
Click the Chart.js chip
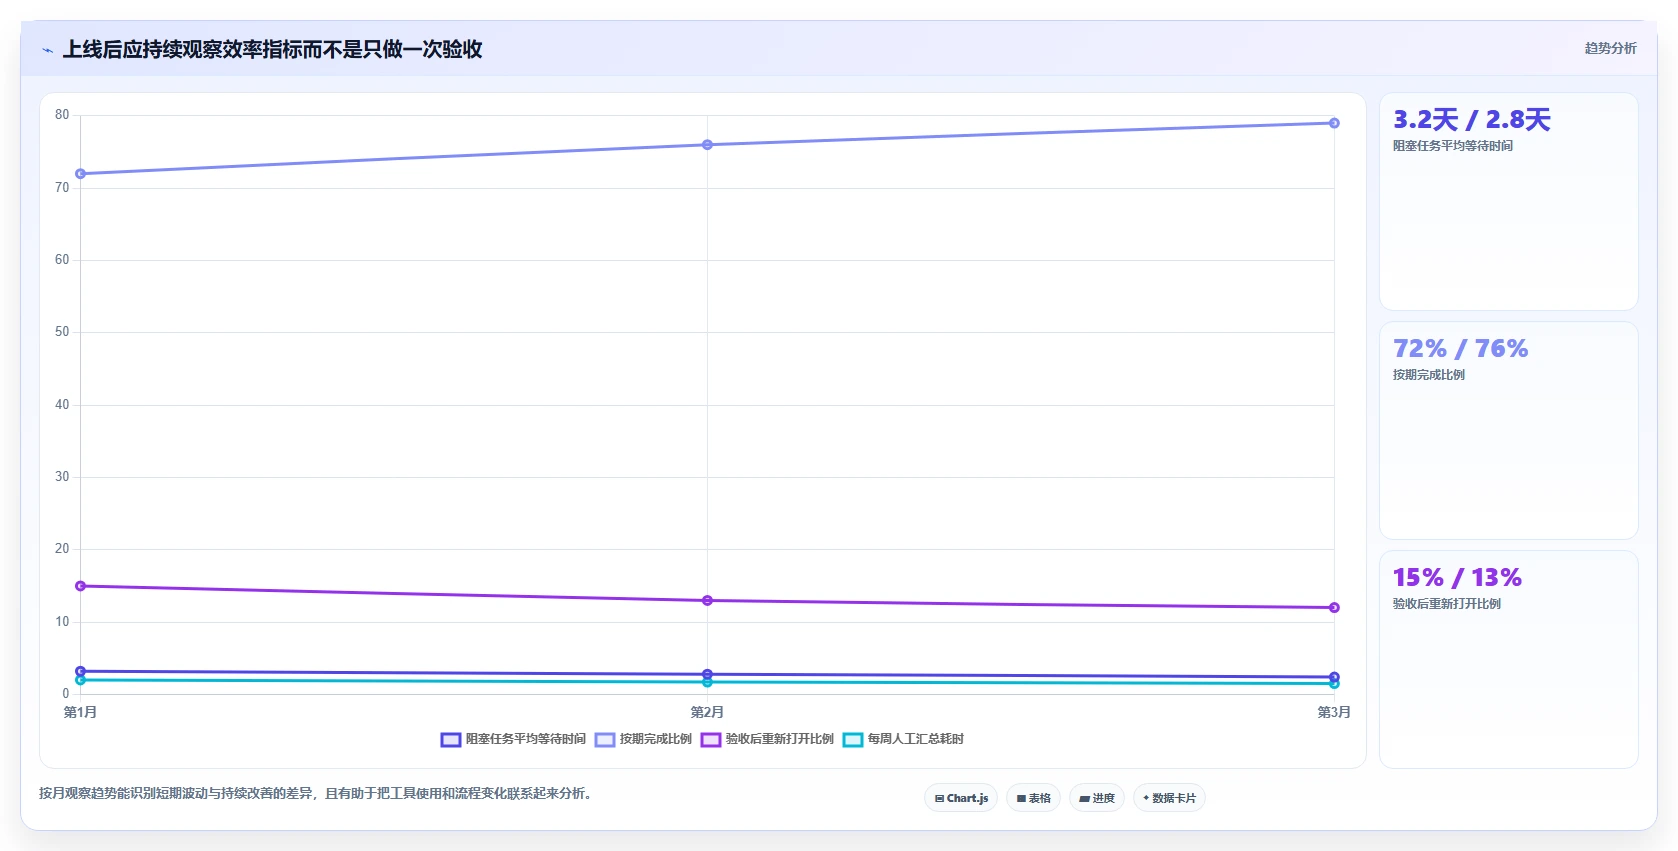[961, 798]
